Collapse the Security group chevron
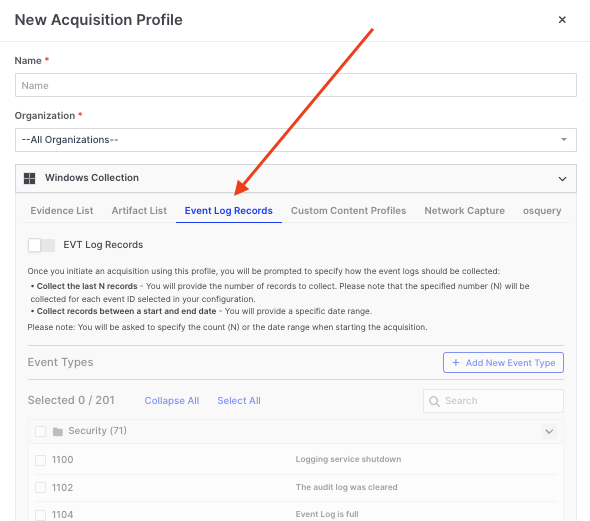The width and height of the screenshot is (590, 521). click(549, 431)
